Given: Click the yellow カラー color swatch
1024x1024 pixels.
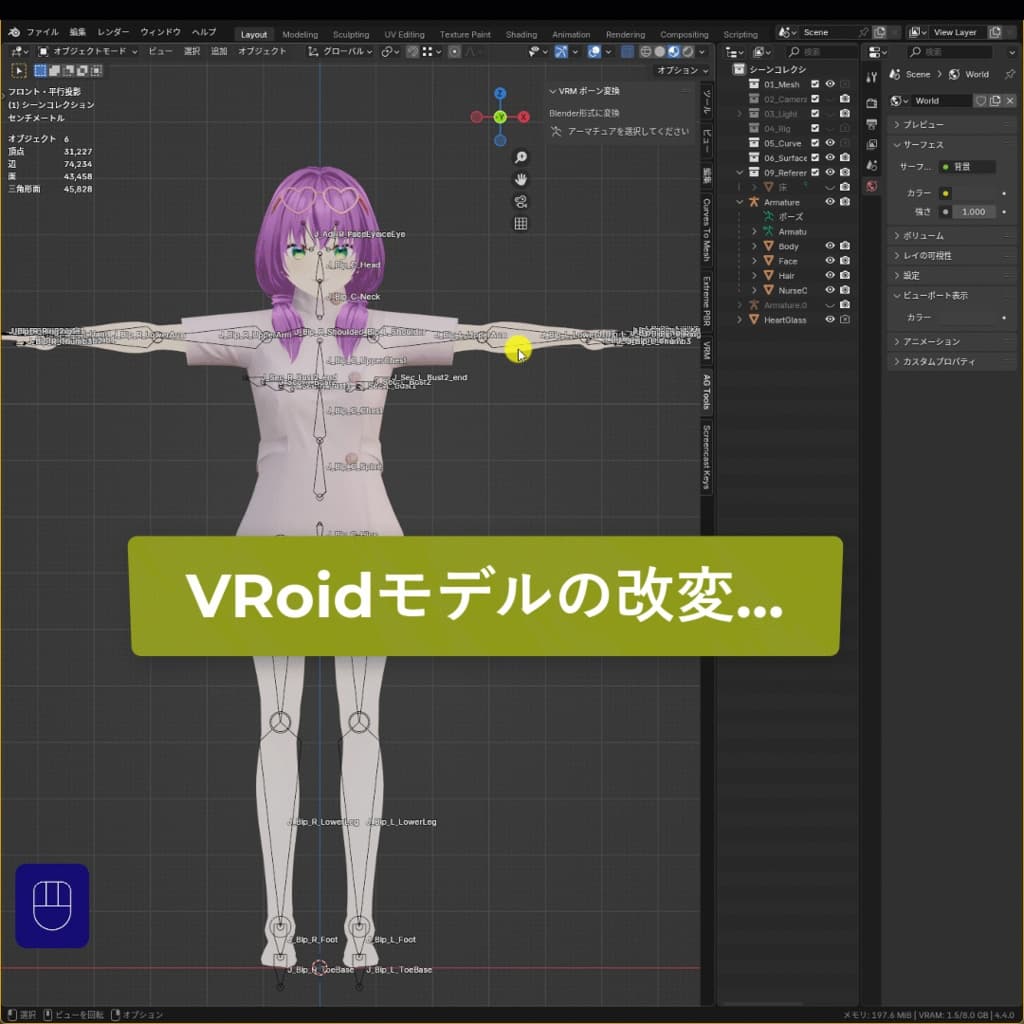Looking at the screenshot, I should [x=945, y=194].
